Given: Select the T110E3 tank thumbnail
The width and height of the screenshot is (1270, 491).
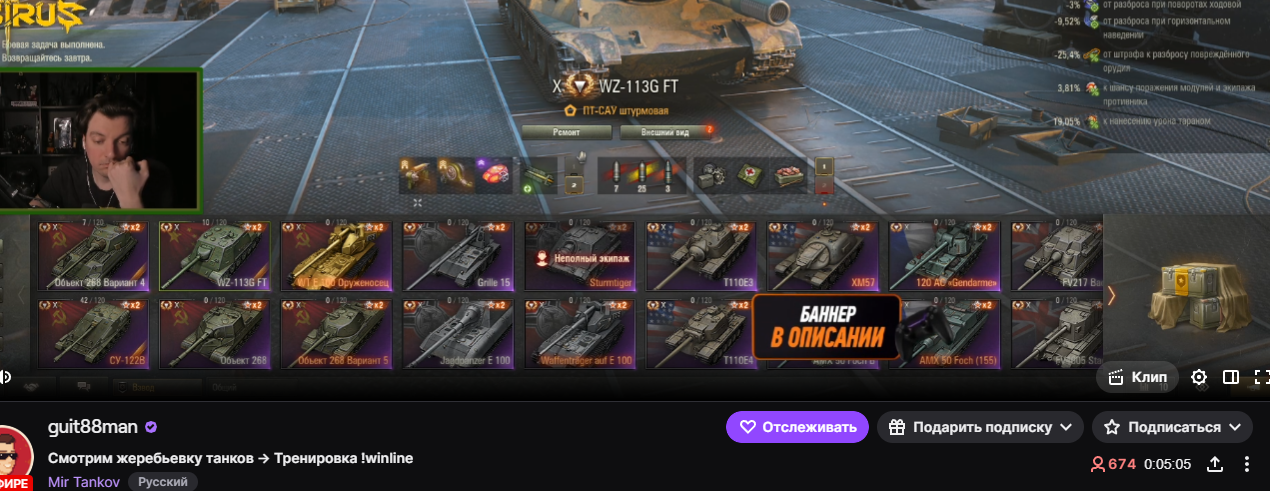Looking at the screenshot, I should point(700,255).
